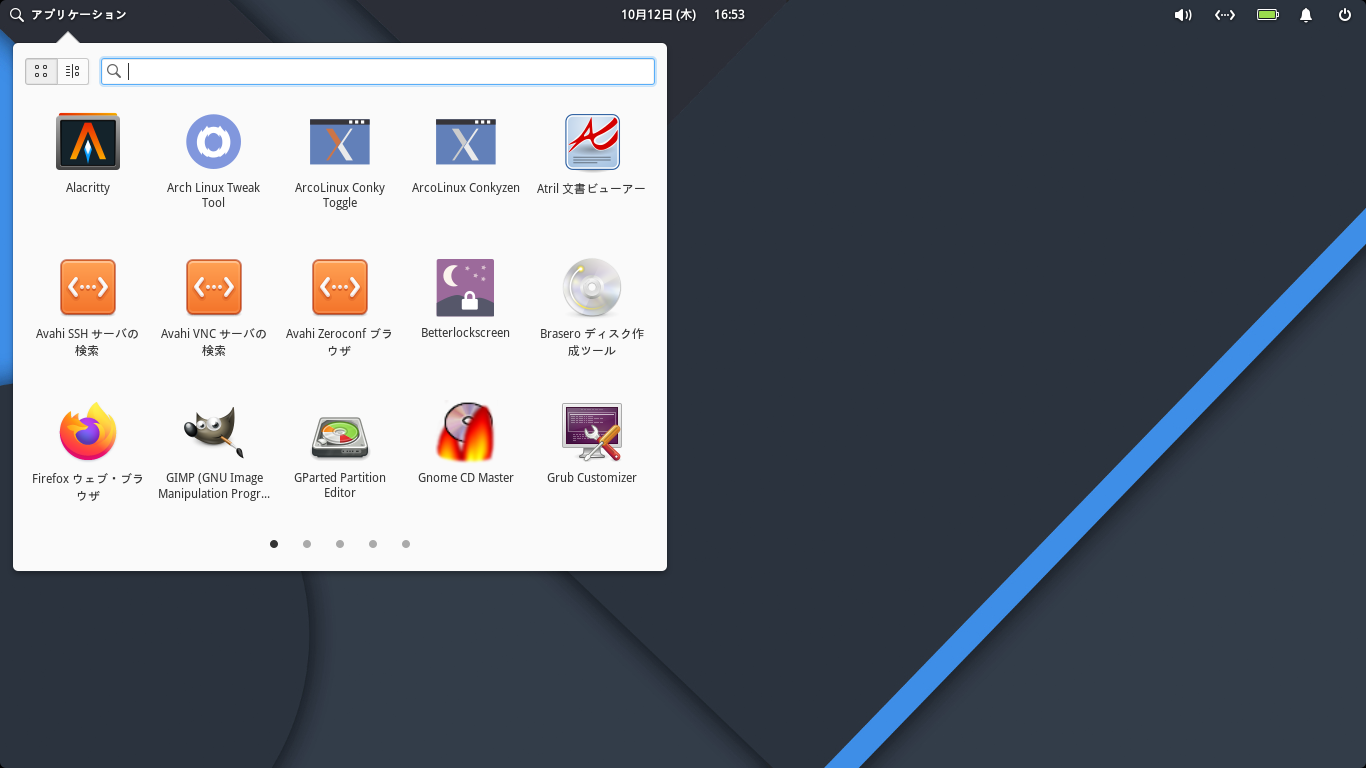Open Avahi SSH server browser icon
The width and height of the screenshot is (1366, 768).
tap(88, 287)
